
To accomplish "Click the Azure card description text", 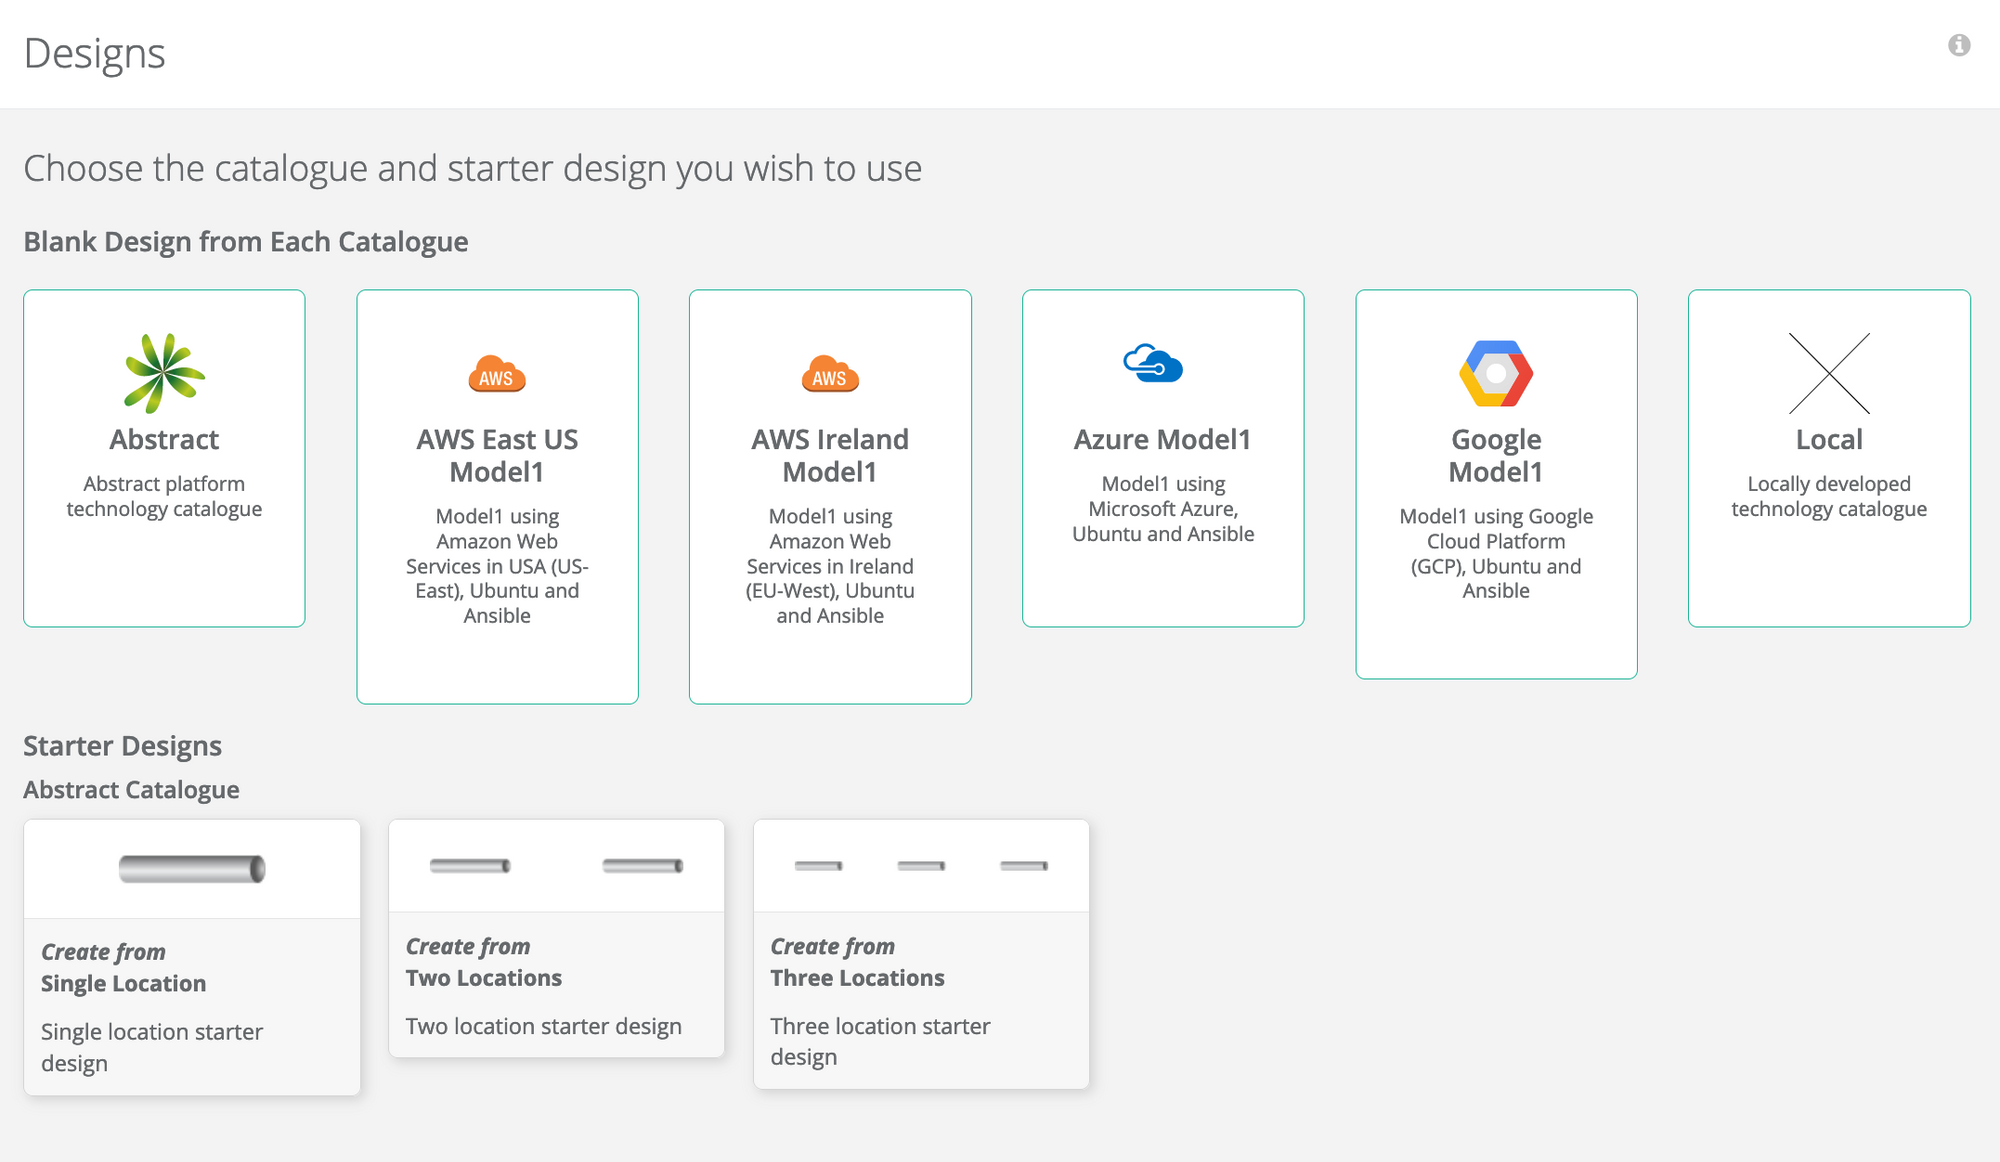I will point(1163,509).
